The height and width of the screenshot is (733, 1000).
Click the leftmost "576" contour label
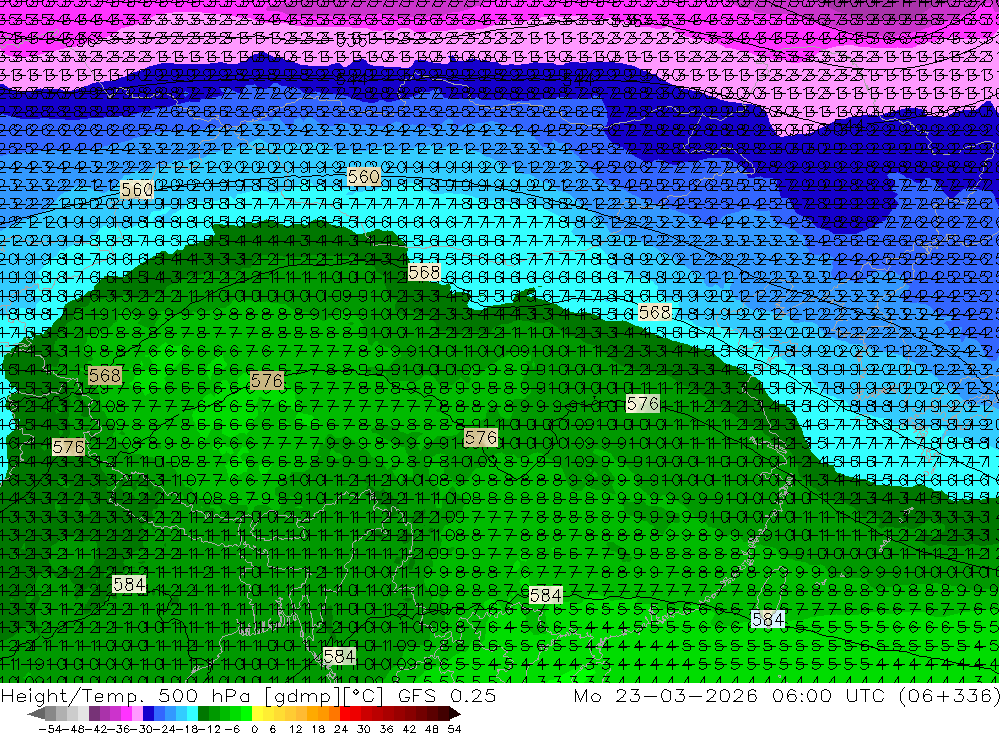[68, 447]
